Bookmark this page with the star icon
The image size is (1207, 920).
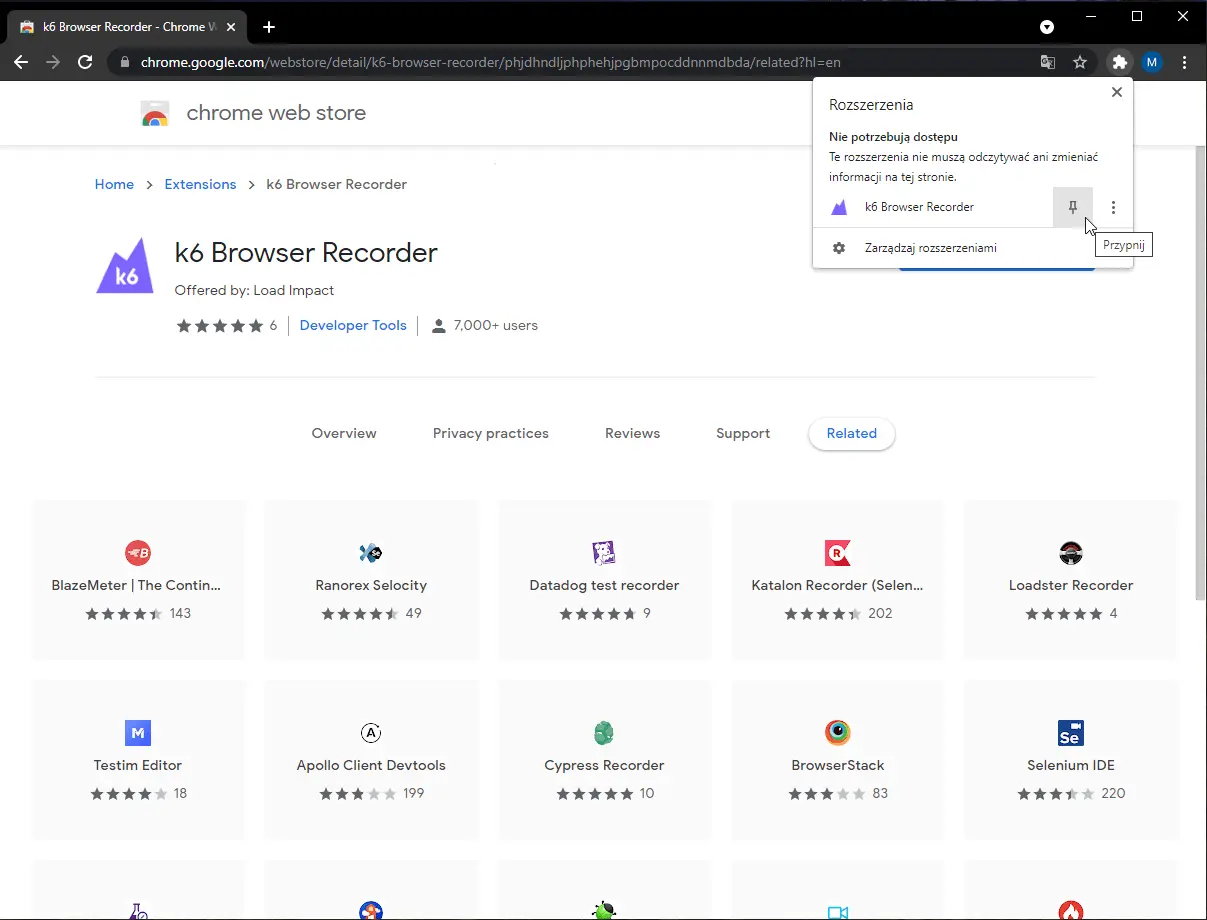[x=1081, y=62]
